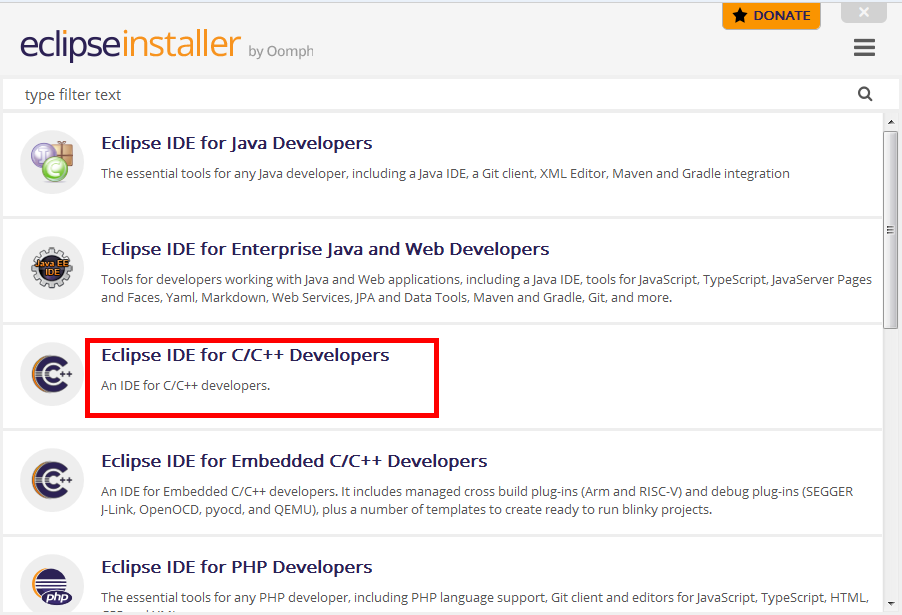Open the hamburger menu
This screenshot has width=902, height=615.
[864, 47]
